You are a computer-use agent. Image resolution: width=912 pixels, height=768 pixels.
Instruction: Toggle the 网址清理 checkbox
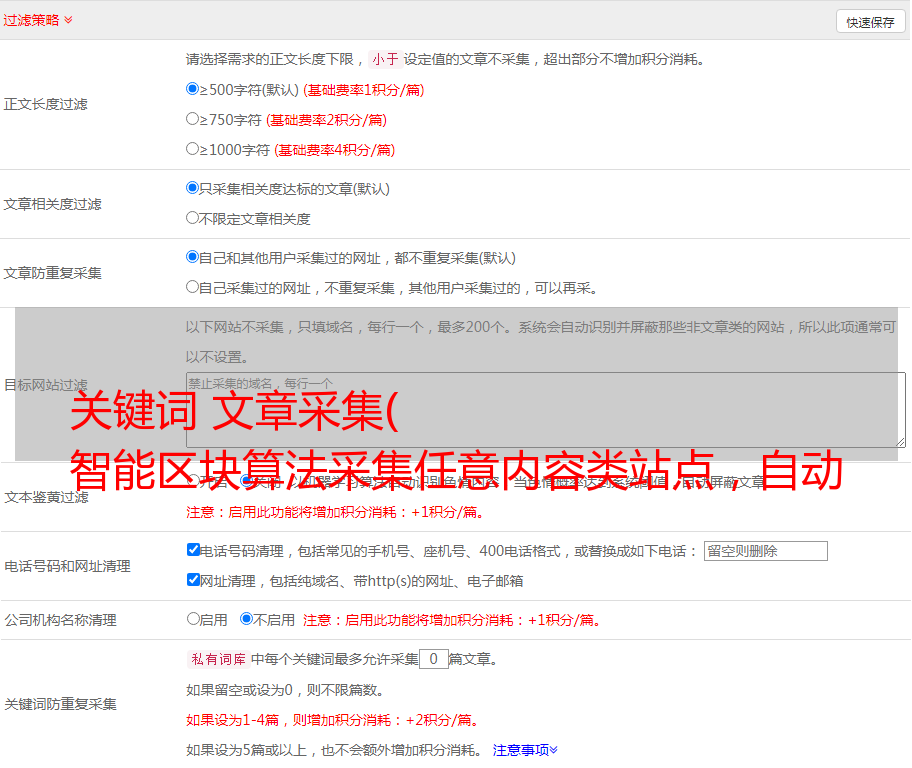[194, 579]
